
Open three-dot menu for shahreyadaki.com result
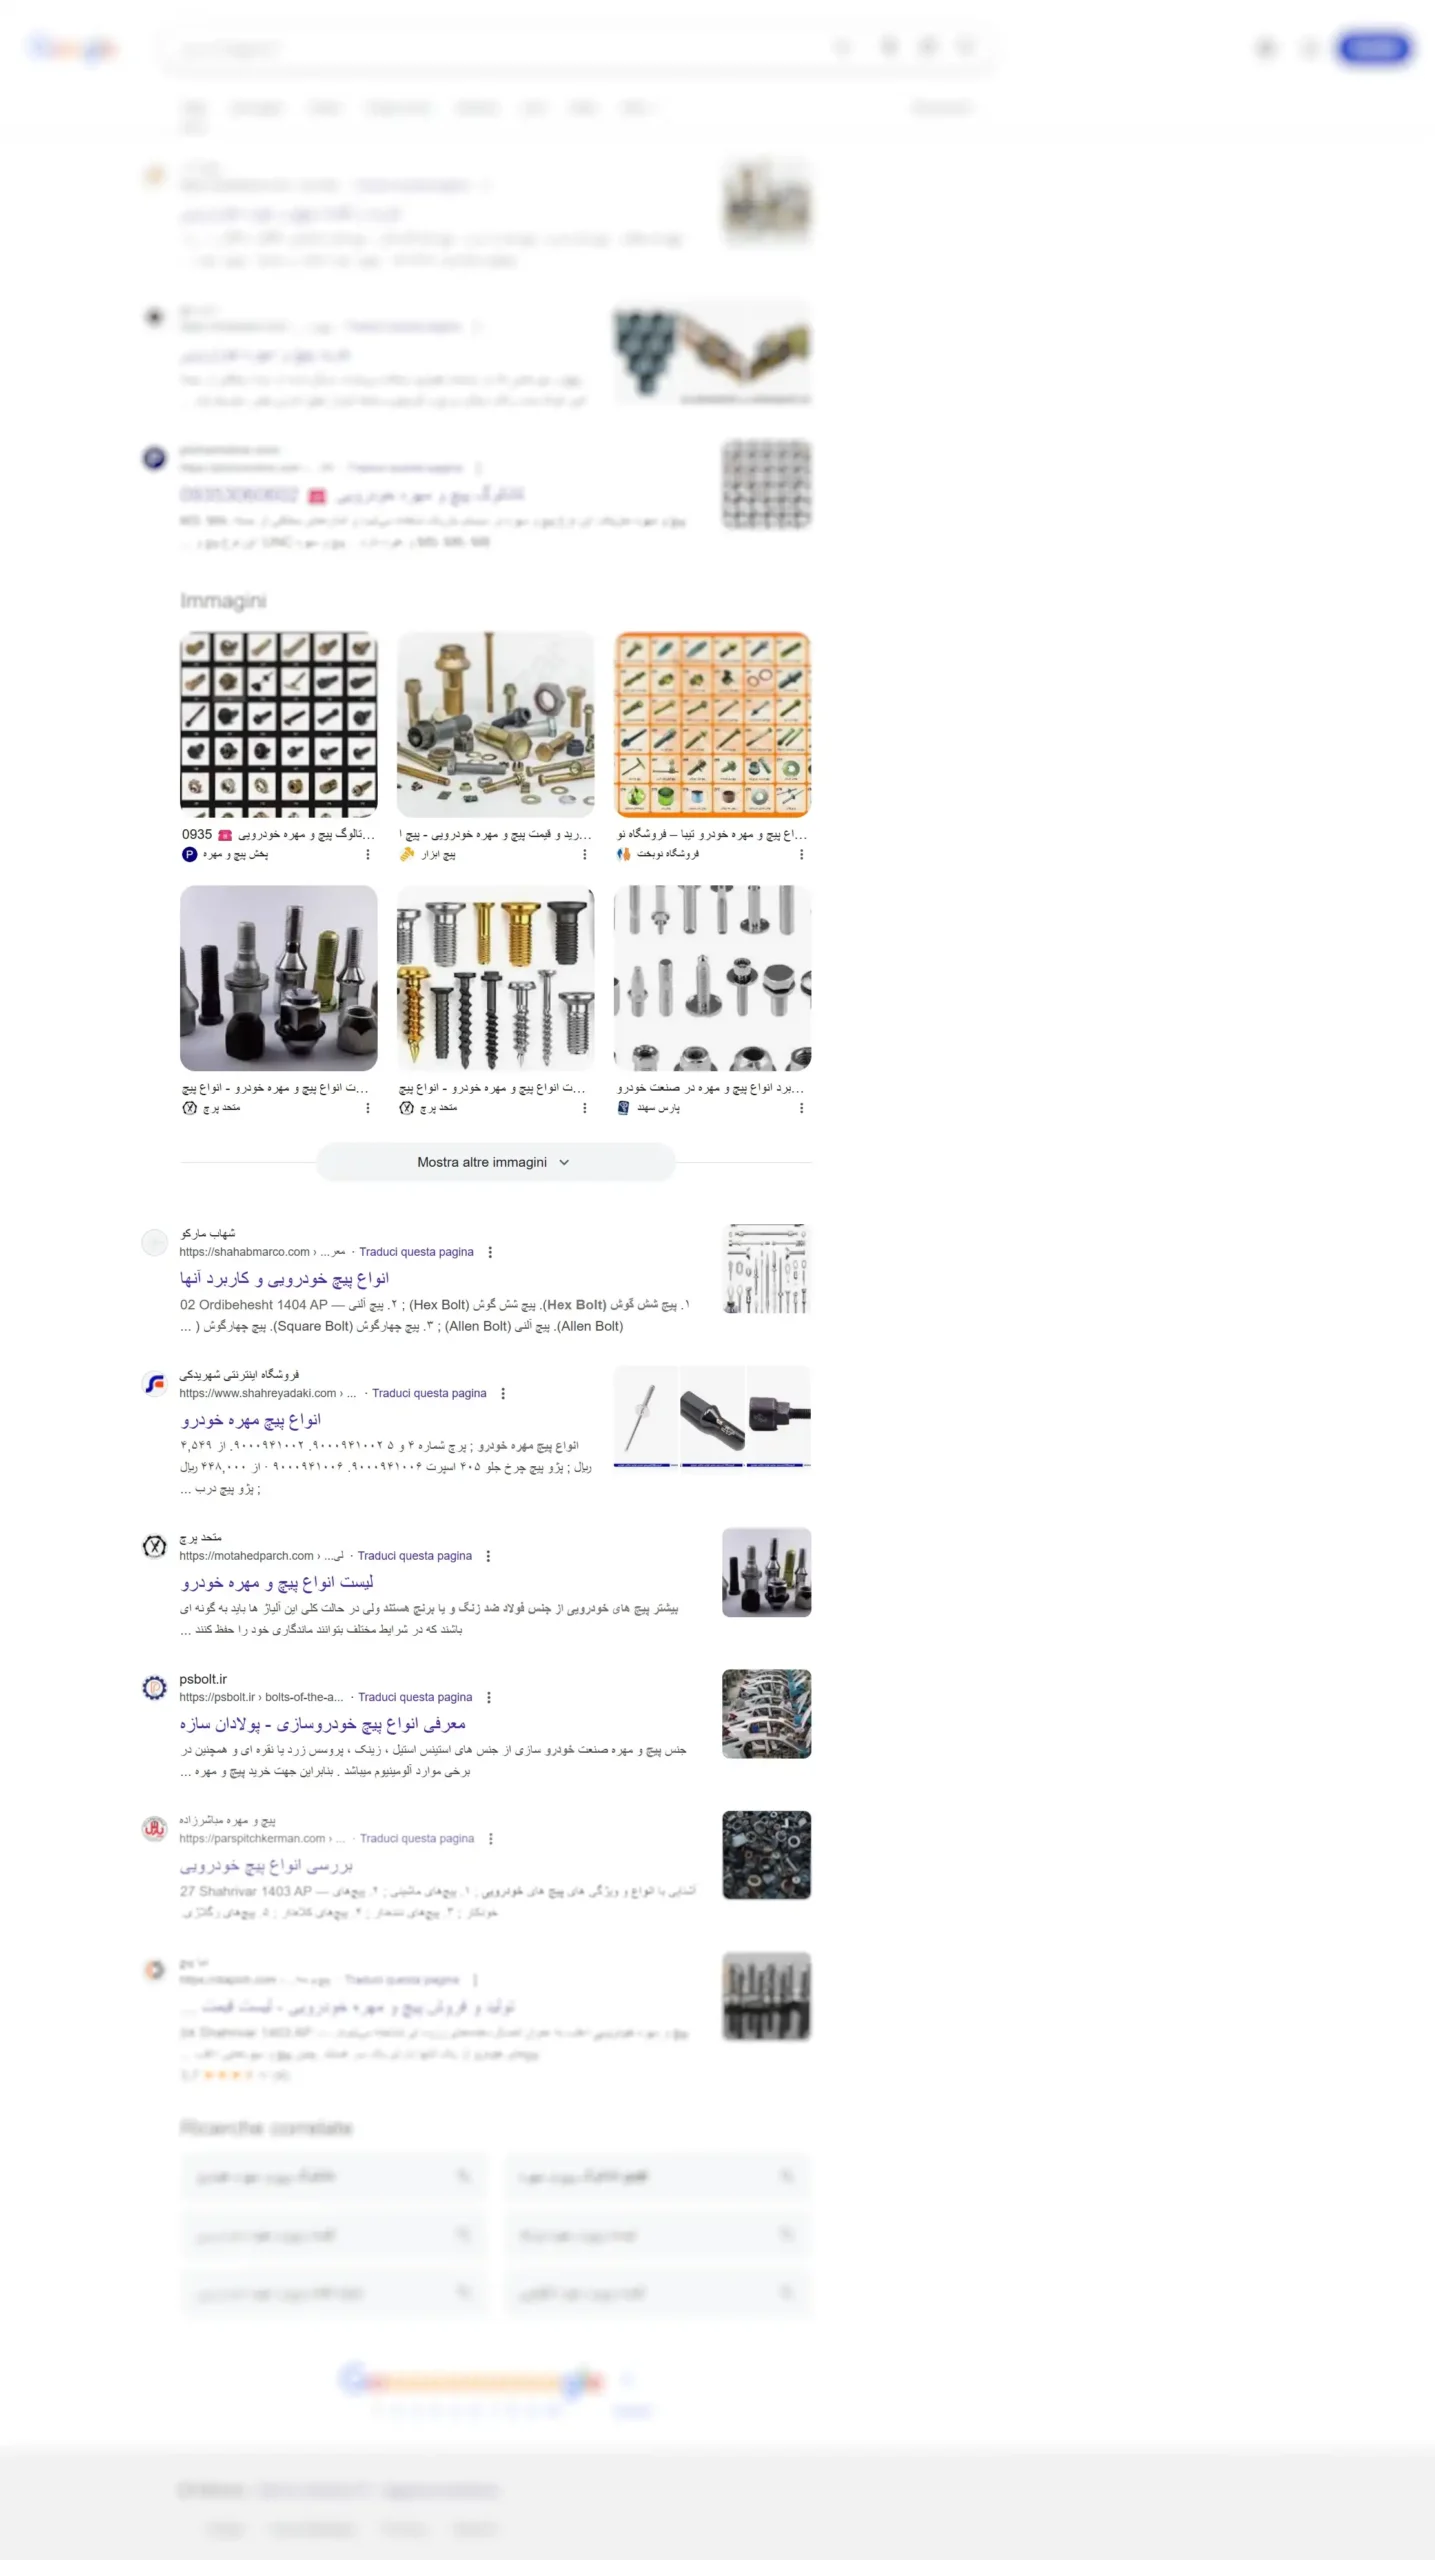coord(502,1393)
